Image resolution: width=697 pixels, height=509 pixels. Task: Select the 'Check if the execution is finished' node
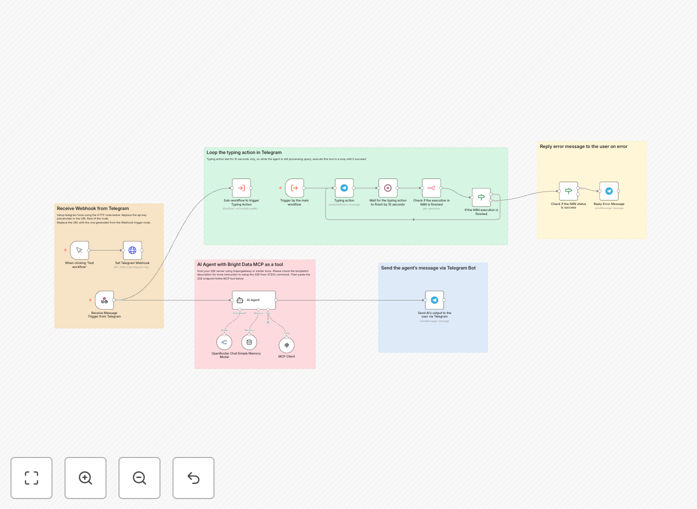[x=431, y=188]
